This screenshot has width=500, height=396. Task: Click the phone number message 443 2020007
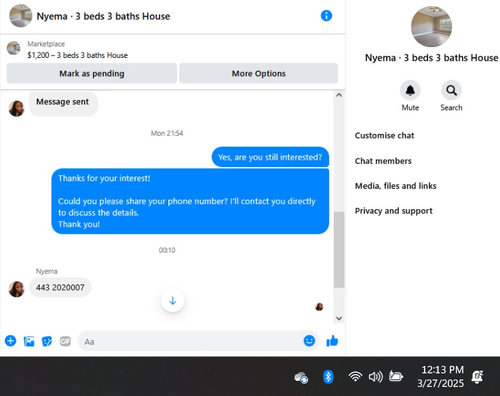(60, 287)
